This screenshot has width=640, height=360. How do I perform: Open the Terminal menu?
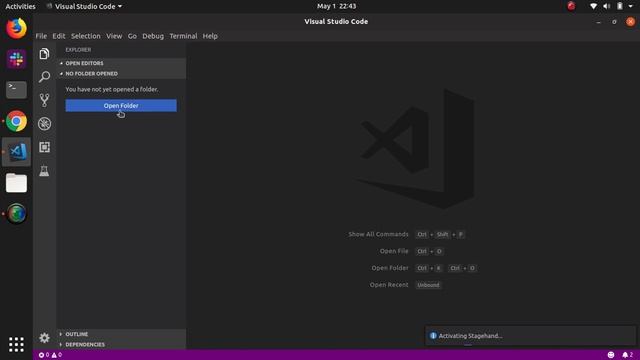pos(183,36)
